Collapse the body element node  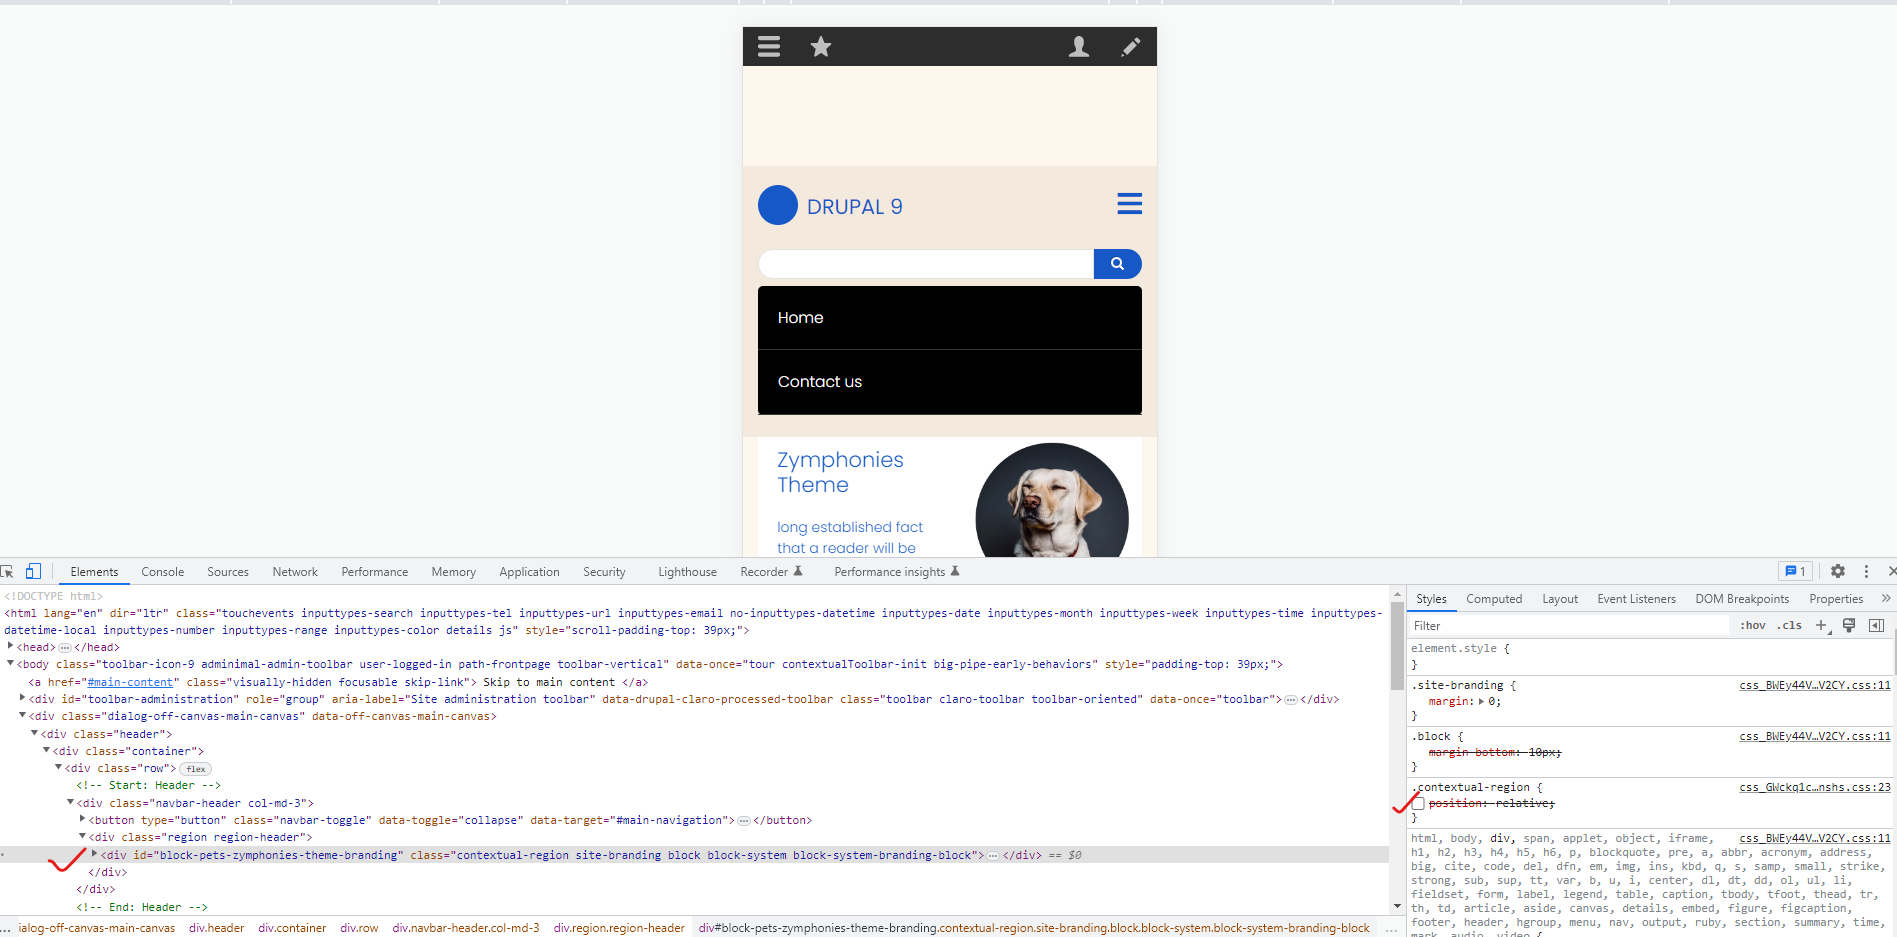[x=8, y=663]
